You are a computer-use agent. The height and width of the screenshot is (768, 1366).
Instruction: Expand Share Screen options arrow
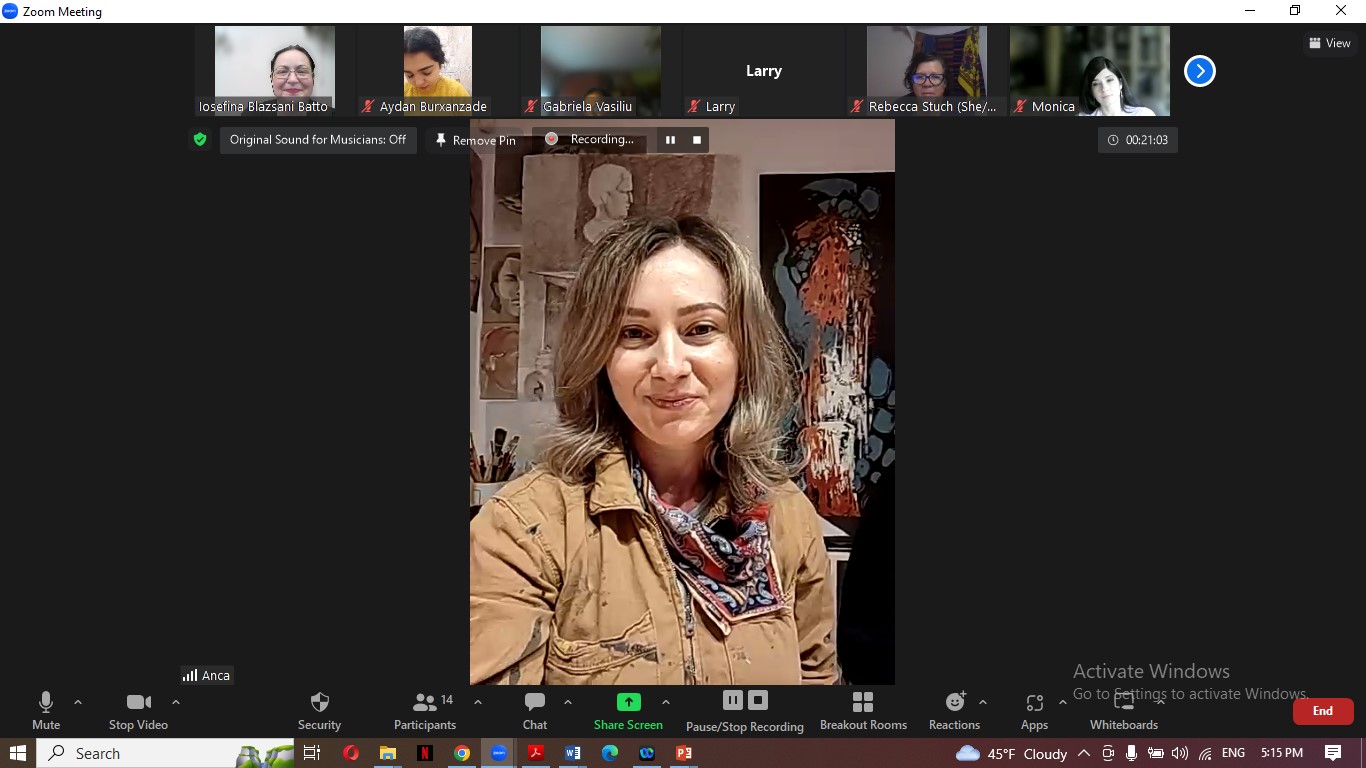[x=666, y=702]
